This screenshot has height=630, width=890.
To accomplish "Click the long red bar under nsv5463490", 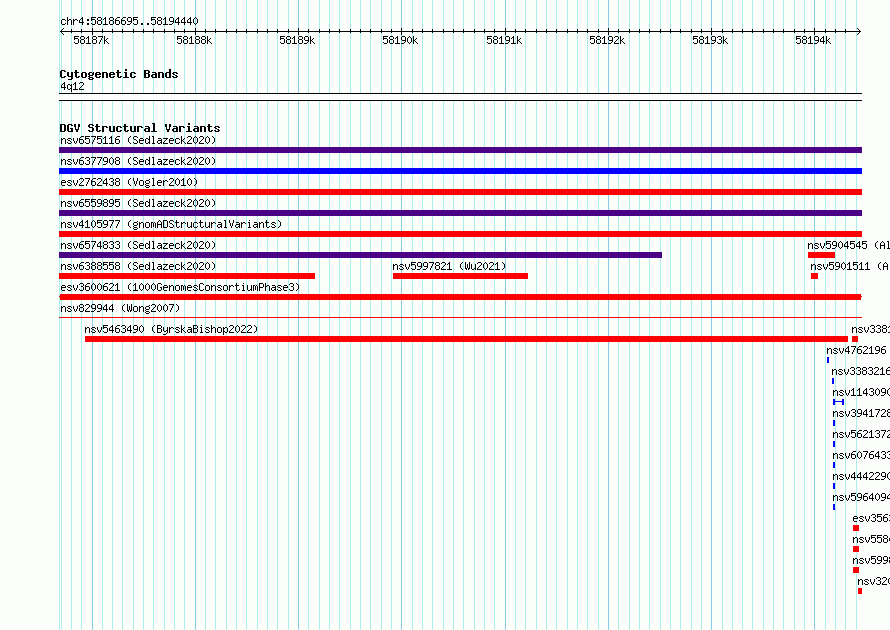I will (466, 339).
